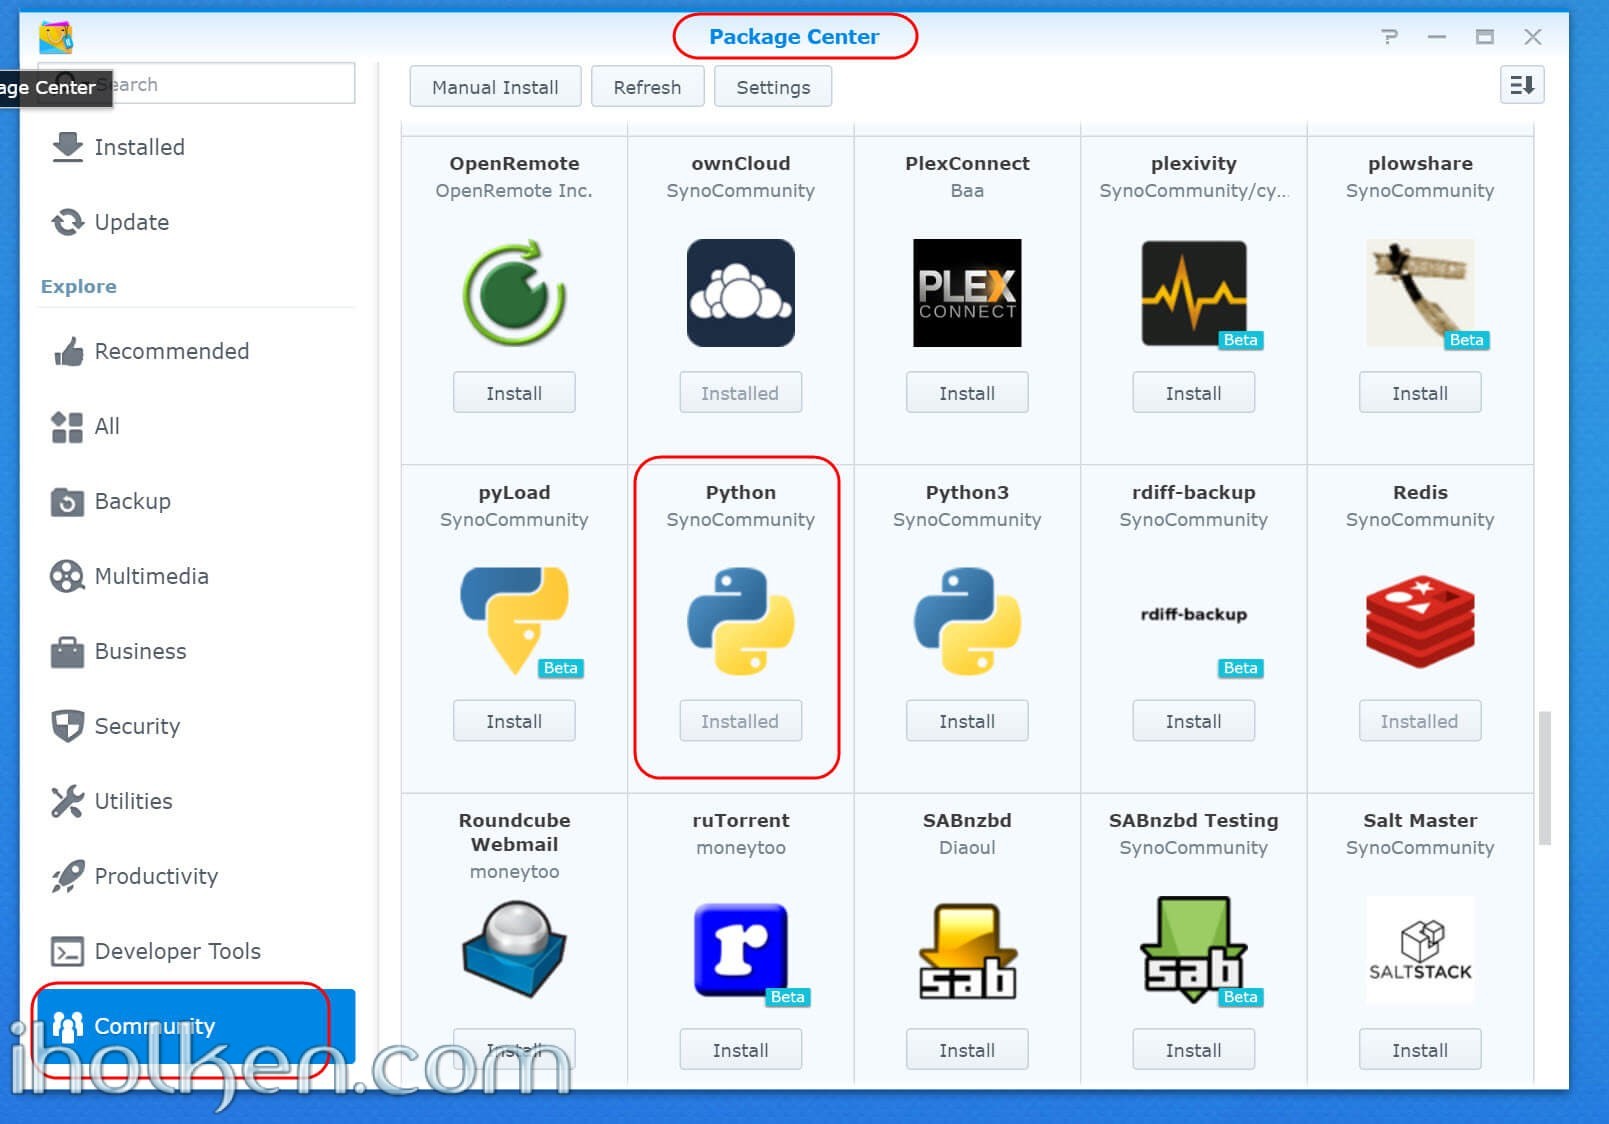
Task: Click the rdiff-backup package icon
Action: [1194, 614]
